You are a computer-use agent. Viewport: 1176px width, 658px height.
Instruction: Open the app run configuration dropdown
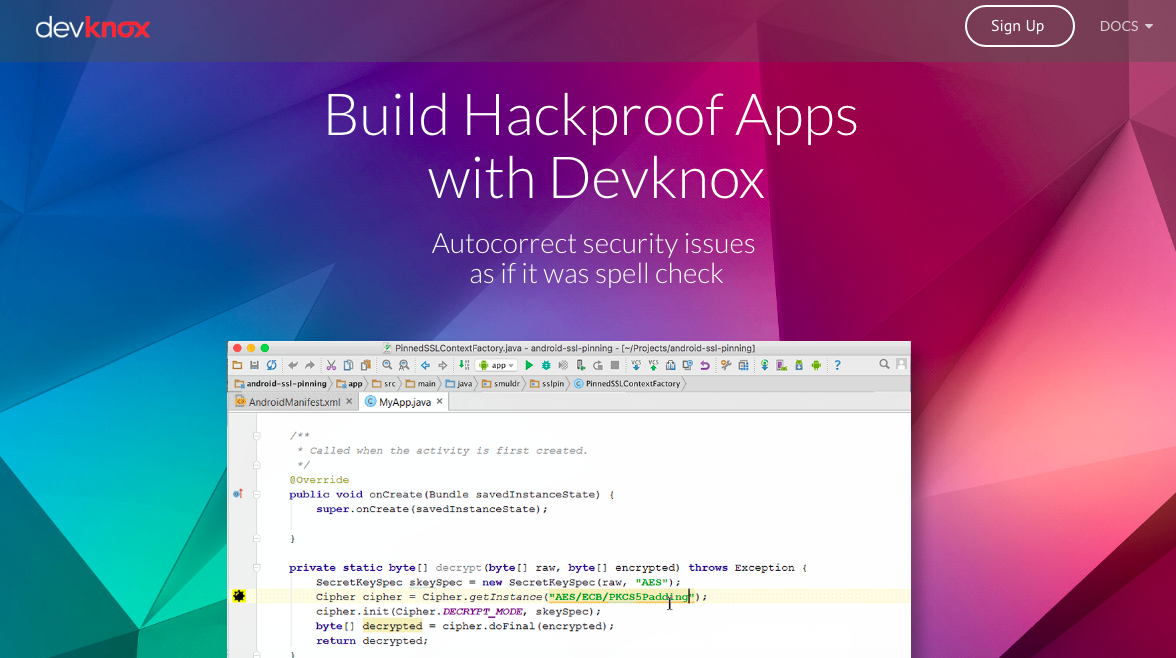496,365
